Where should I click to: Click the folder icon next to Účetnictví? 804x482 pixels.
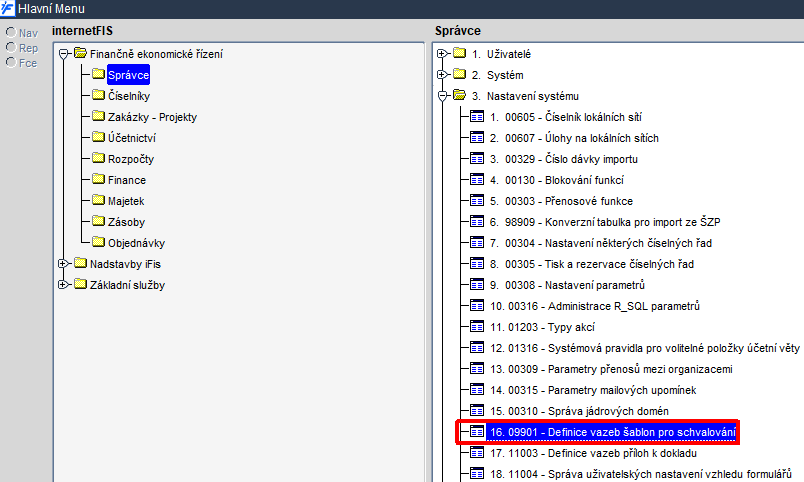pyautogui.click(x=98, y=137)
